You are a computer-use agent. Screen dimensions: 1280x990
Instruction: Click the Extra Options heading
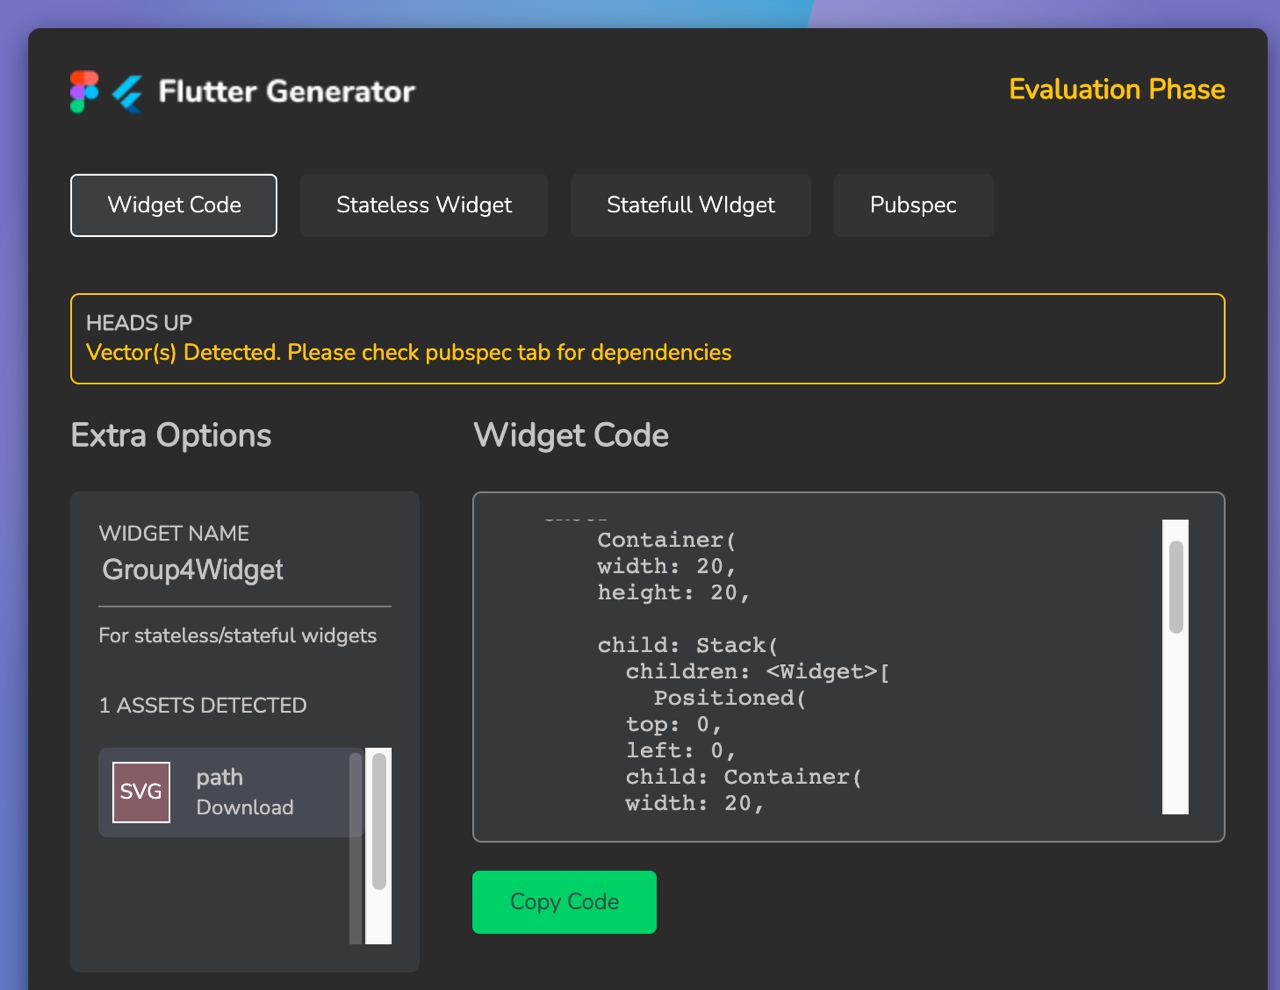[171, 436]
